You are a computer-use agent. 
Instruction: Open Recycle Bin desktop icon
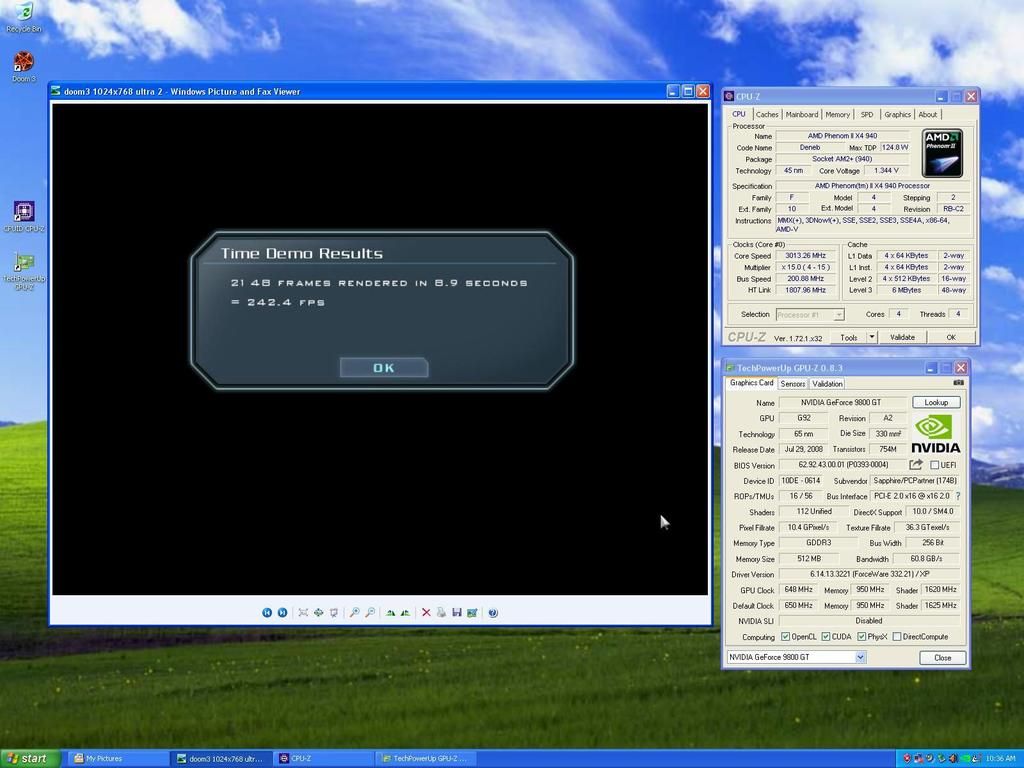point(24,17)
